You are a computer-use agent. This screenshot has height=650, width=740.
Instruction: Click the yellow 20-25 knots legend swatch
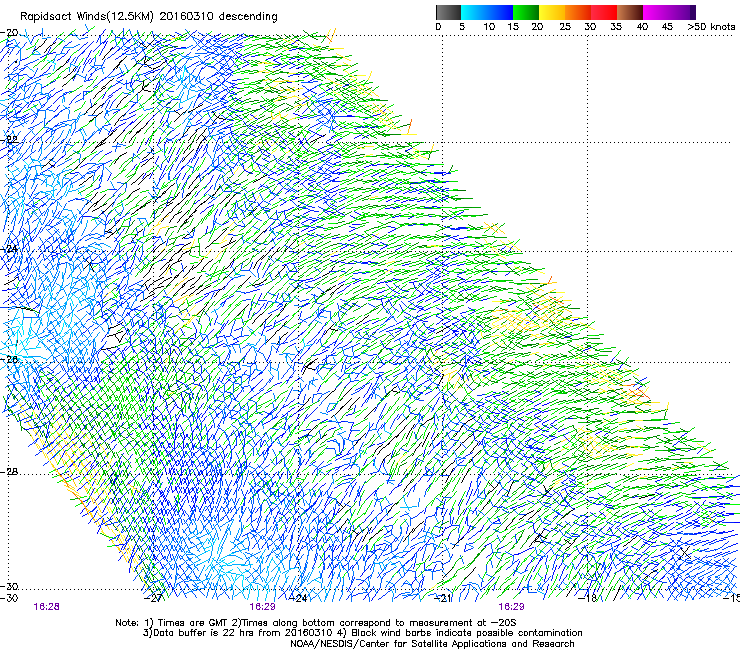coord(552,12)
